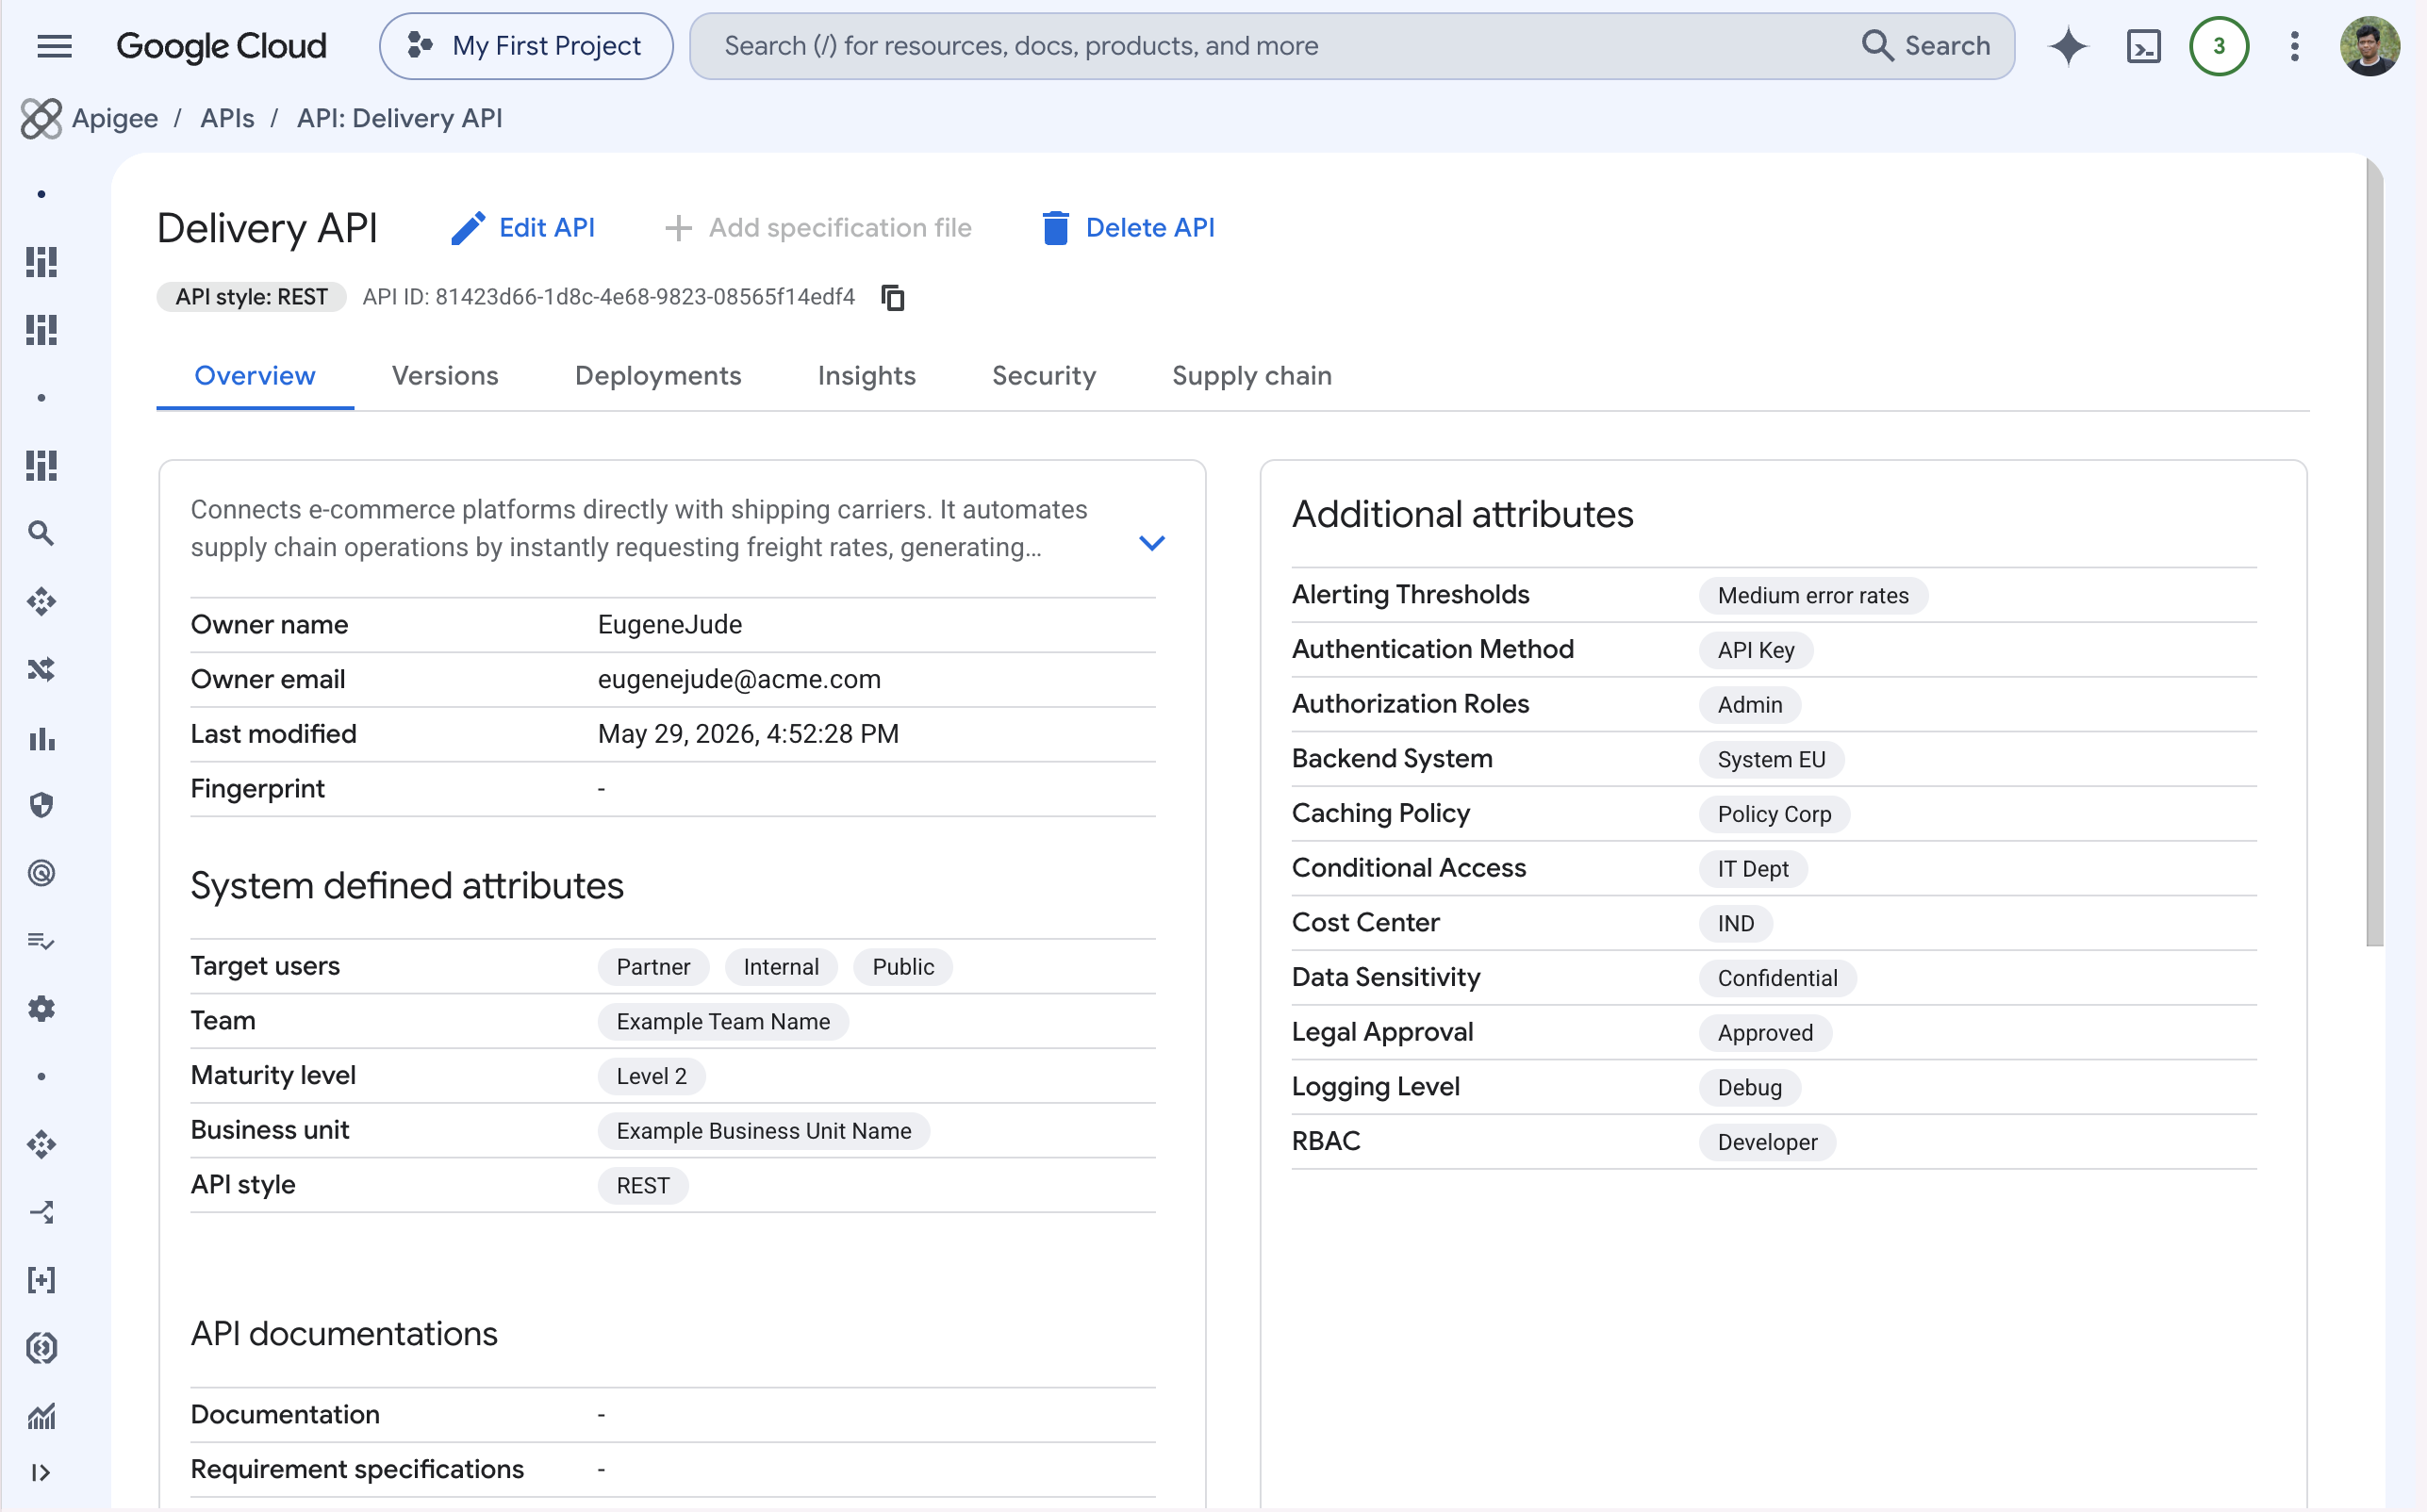Click the sidebar diamond icon below the magnifier
This screenshot has height=1512, width=2427.
(x=41, y=601)
